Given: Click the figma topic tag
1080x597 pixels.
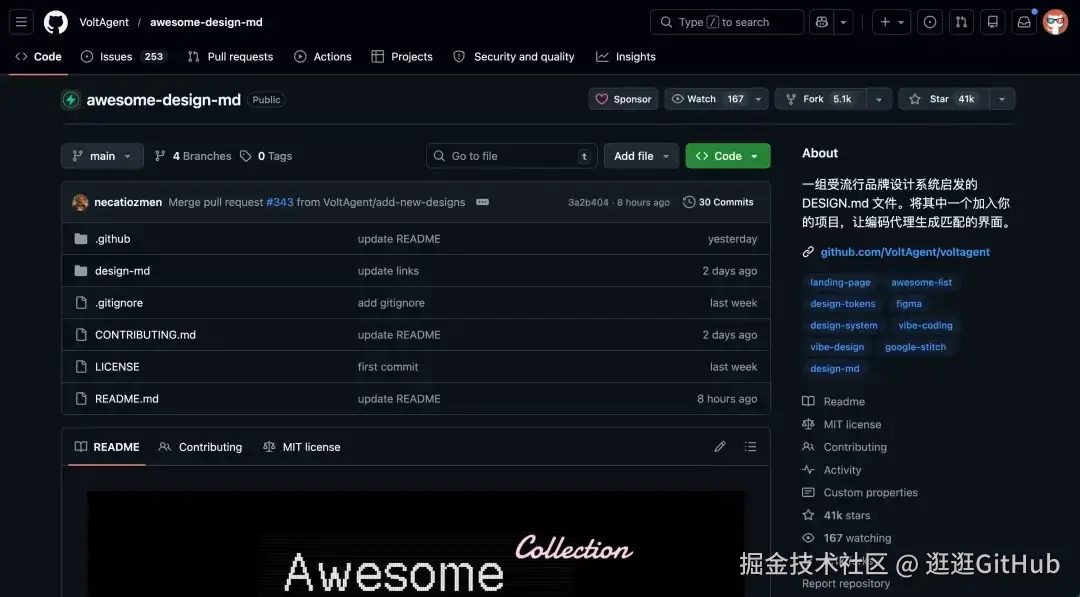Looking at the screenshot, I should (x=908, y=304).
